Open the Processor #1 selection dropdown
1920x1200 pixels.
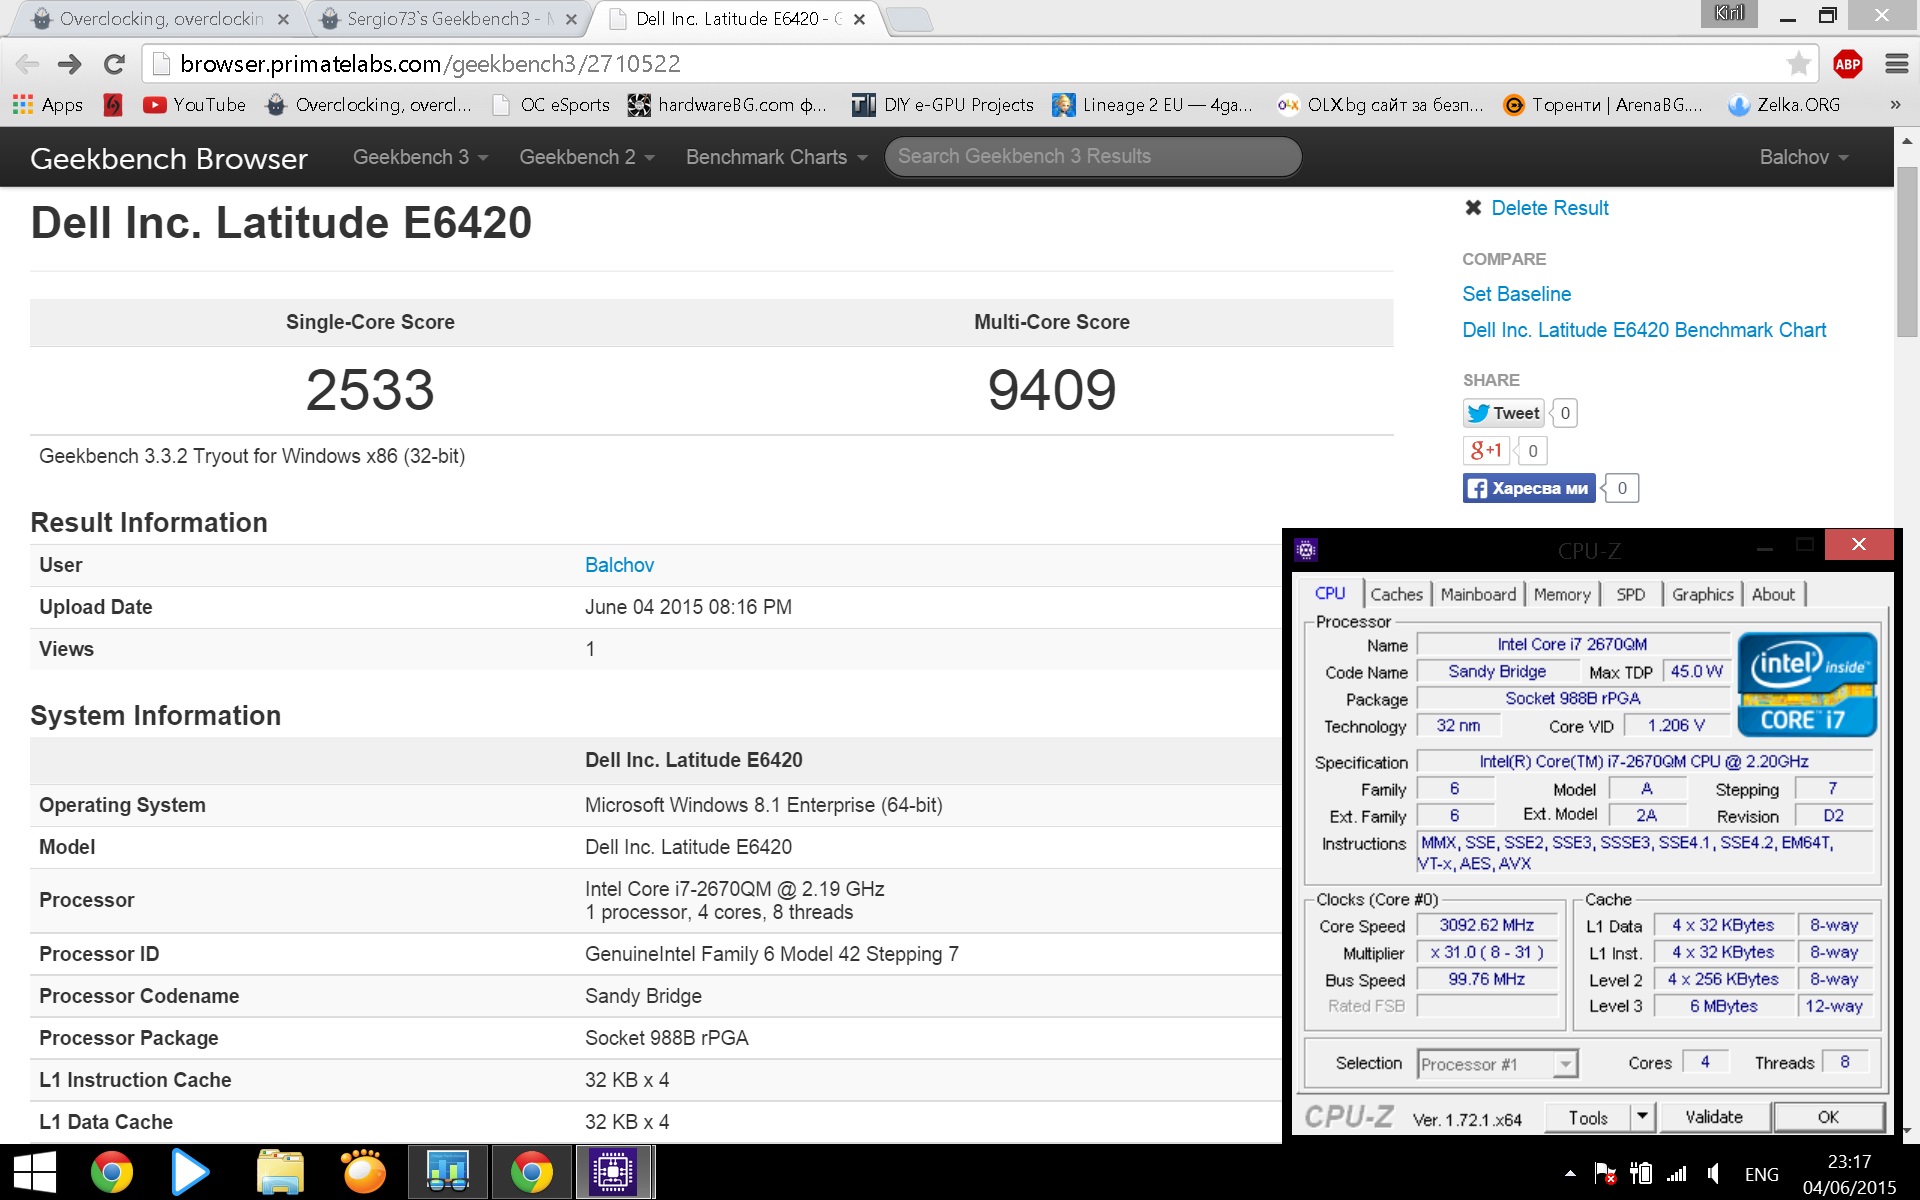coord(1498,1064)
